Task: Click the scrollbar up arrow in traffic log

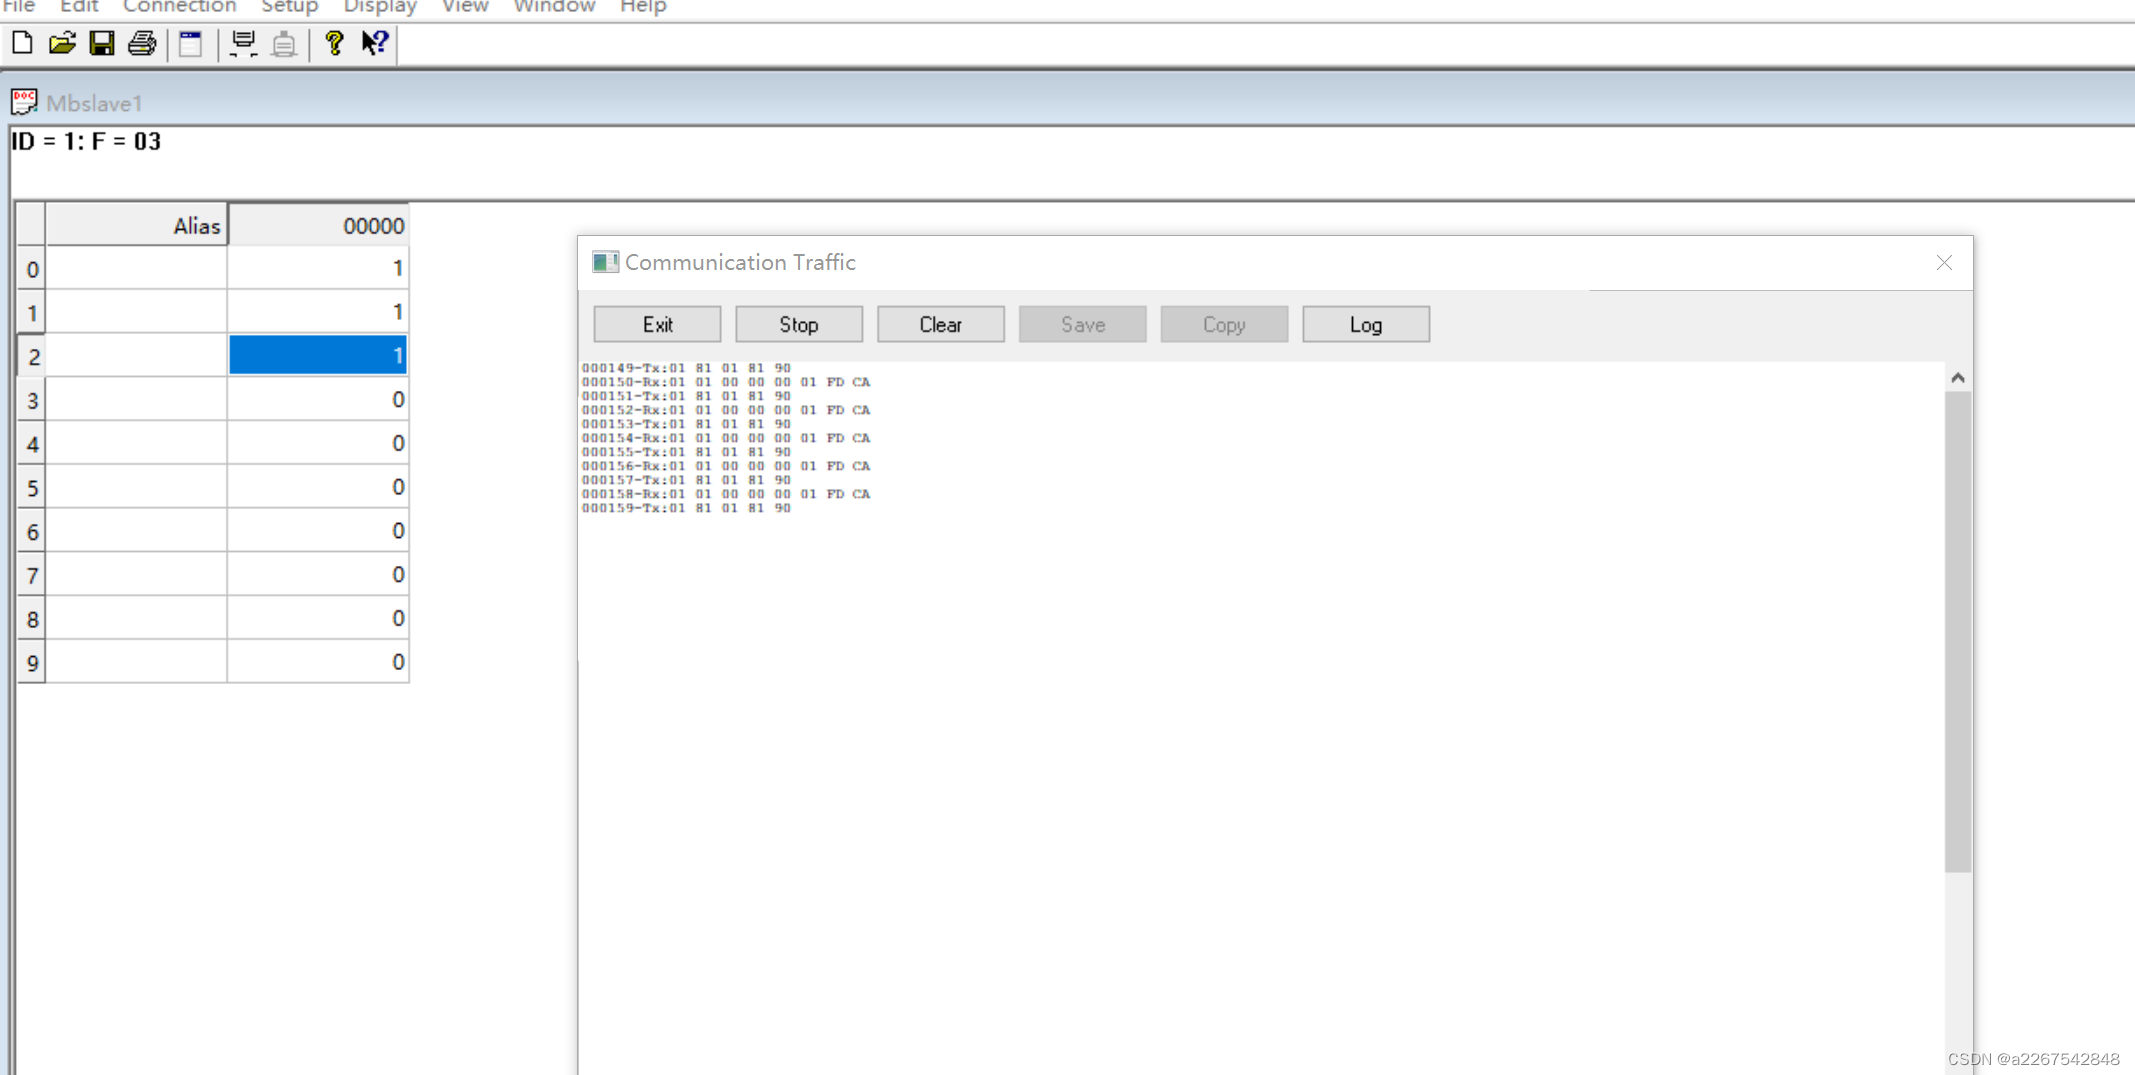Action: point(1958,378)
